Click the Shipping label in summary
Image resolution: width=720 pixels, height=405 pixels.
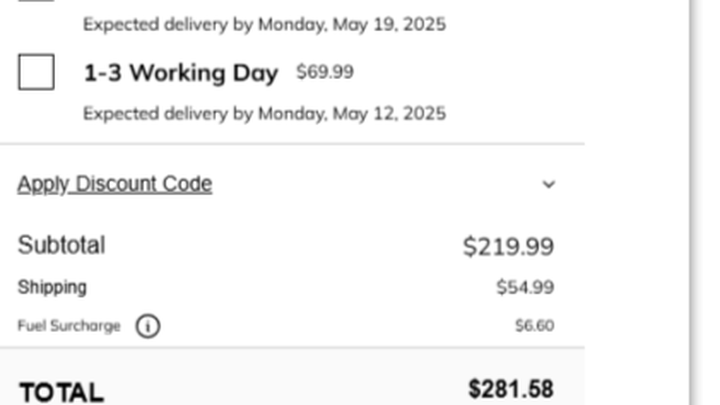pyautogui.click(x=52, y=287)
